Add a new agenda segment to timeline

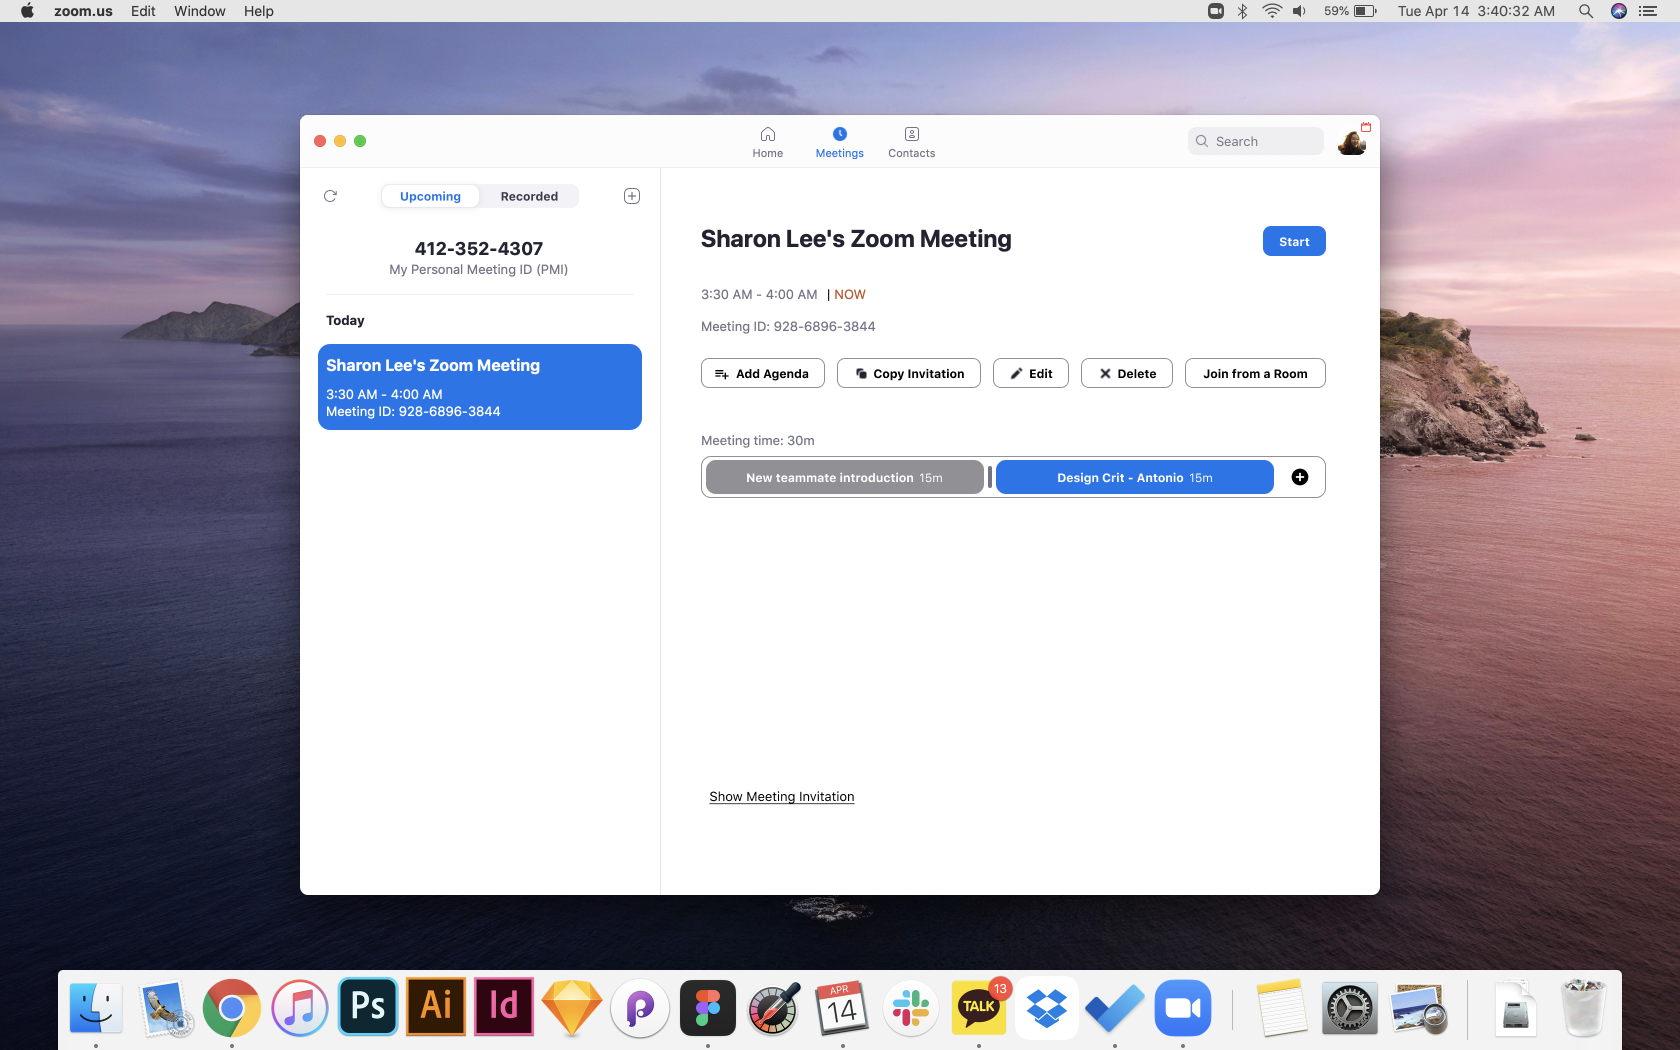1300,477
